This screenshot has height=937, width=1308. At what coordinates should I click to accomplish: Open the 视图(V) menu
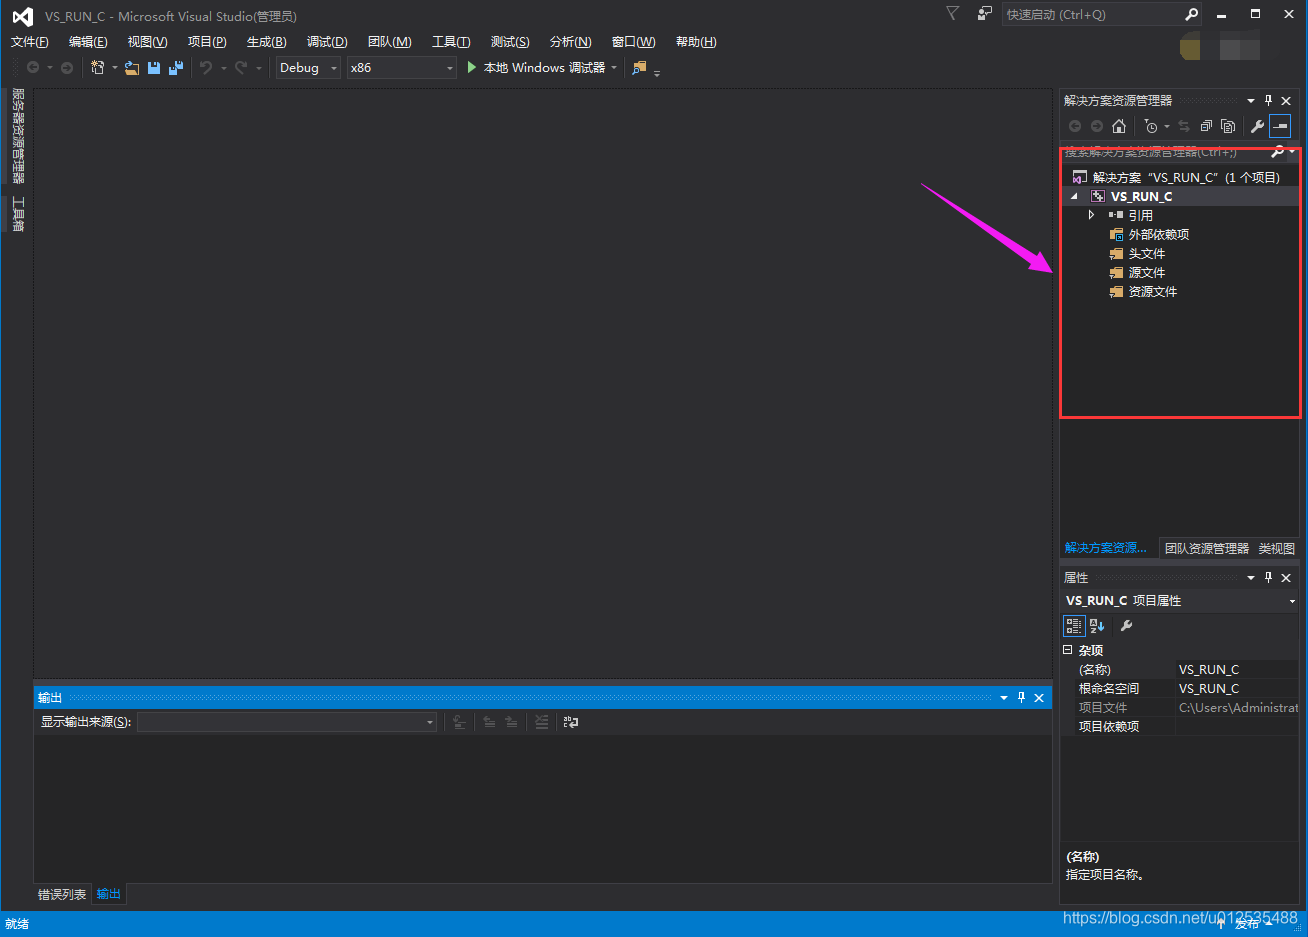pyautogui.click(x=147, y=42)
